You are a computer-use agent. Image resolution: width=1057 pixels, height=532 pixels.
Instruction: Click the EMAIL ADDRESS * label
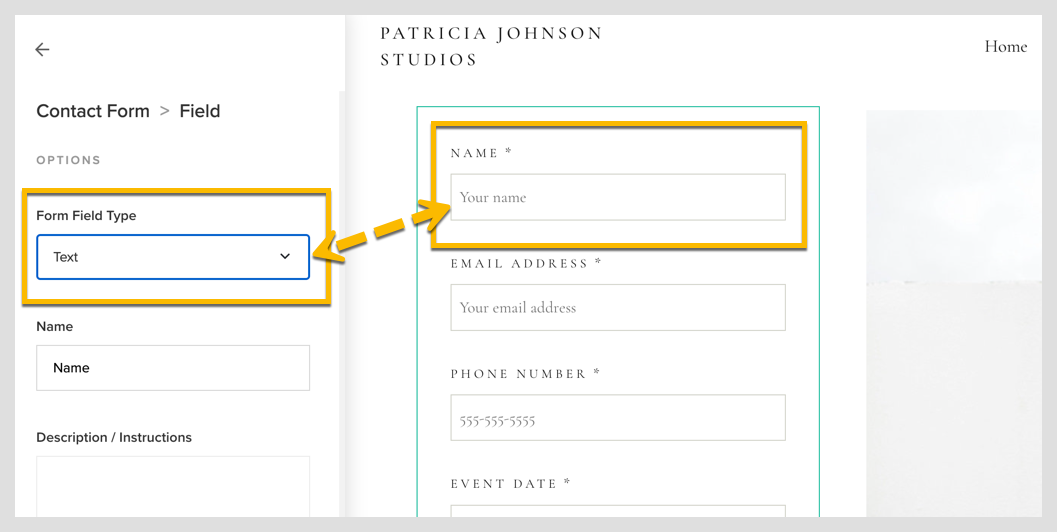[x=526, y=264]
